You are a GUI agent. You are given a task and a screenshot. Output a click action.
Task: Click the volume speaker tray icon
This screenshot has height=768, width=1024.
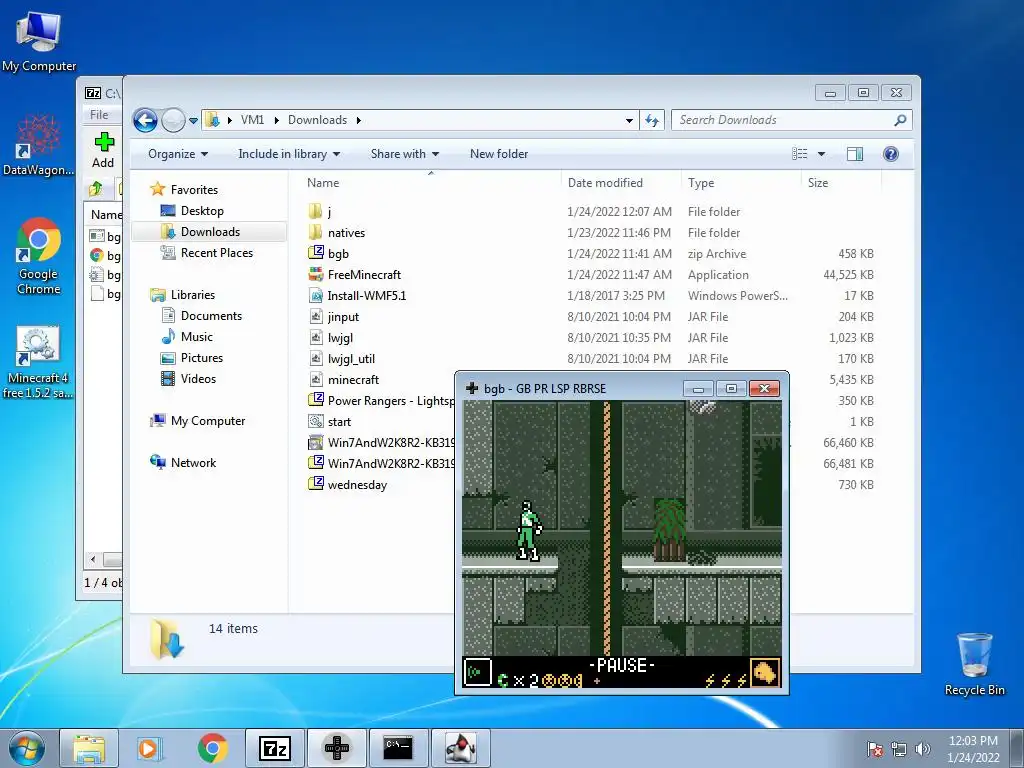(x=923, y=749)
